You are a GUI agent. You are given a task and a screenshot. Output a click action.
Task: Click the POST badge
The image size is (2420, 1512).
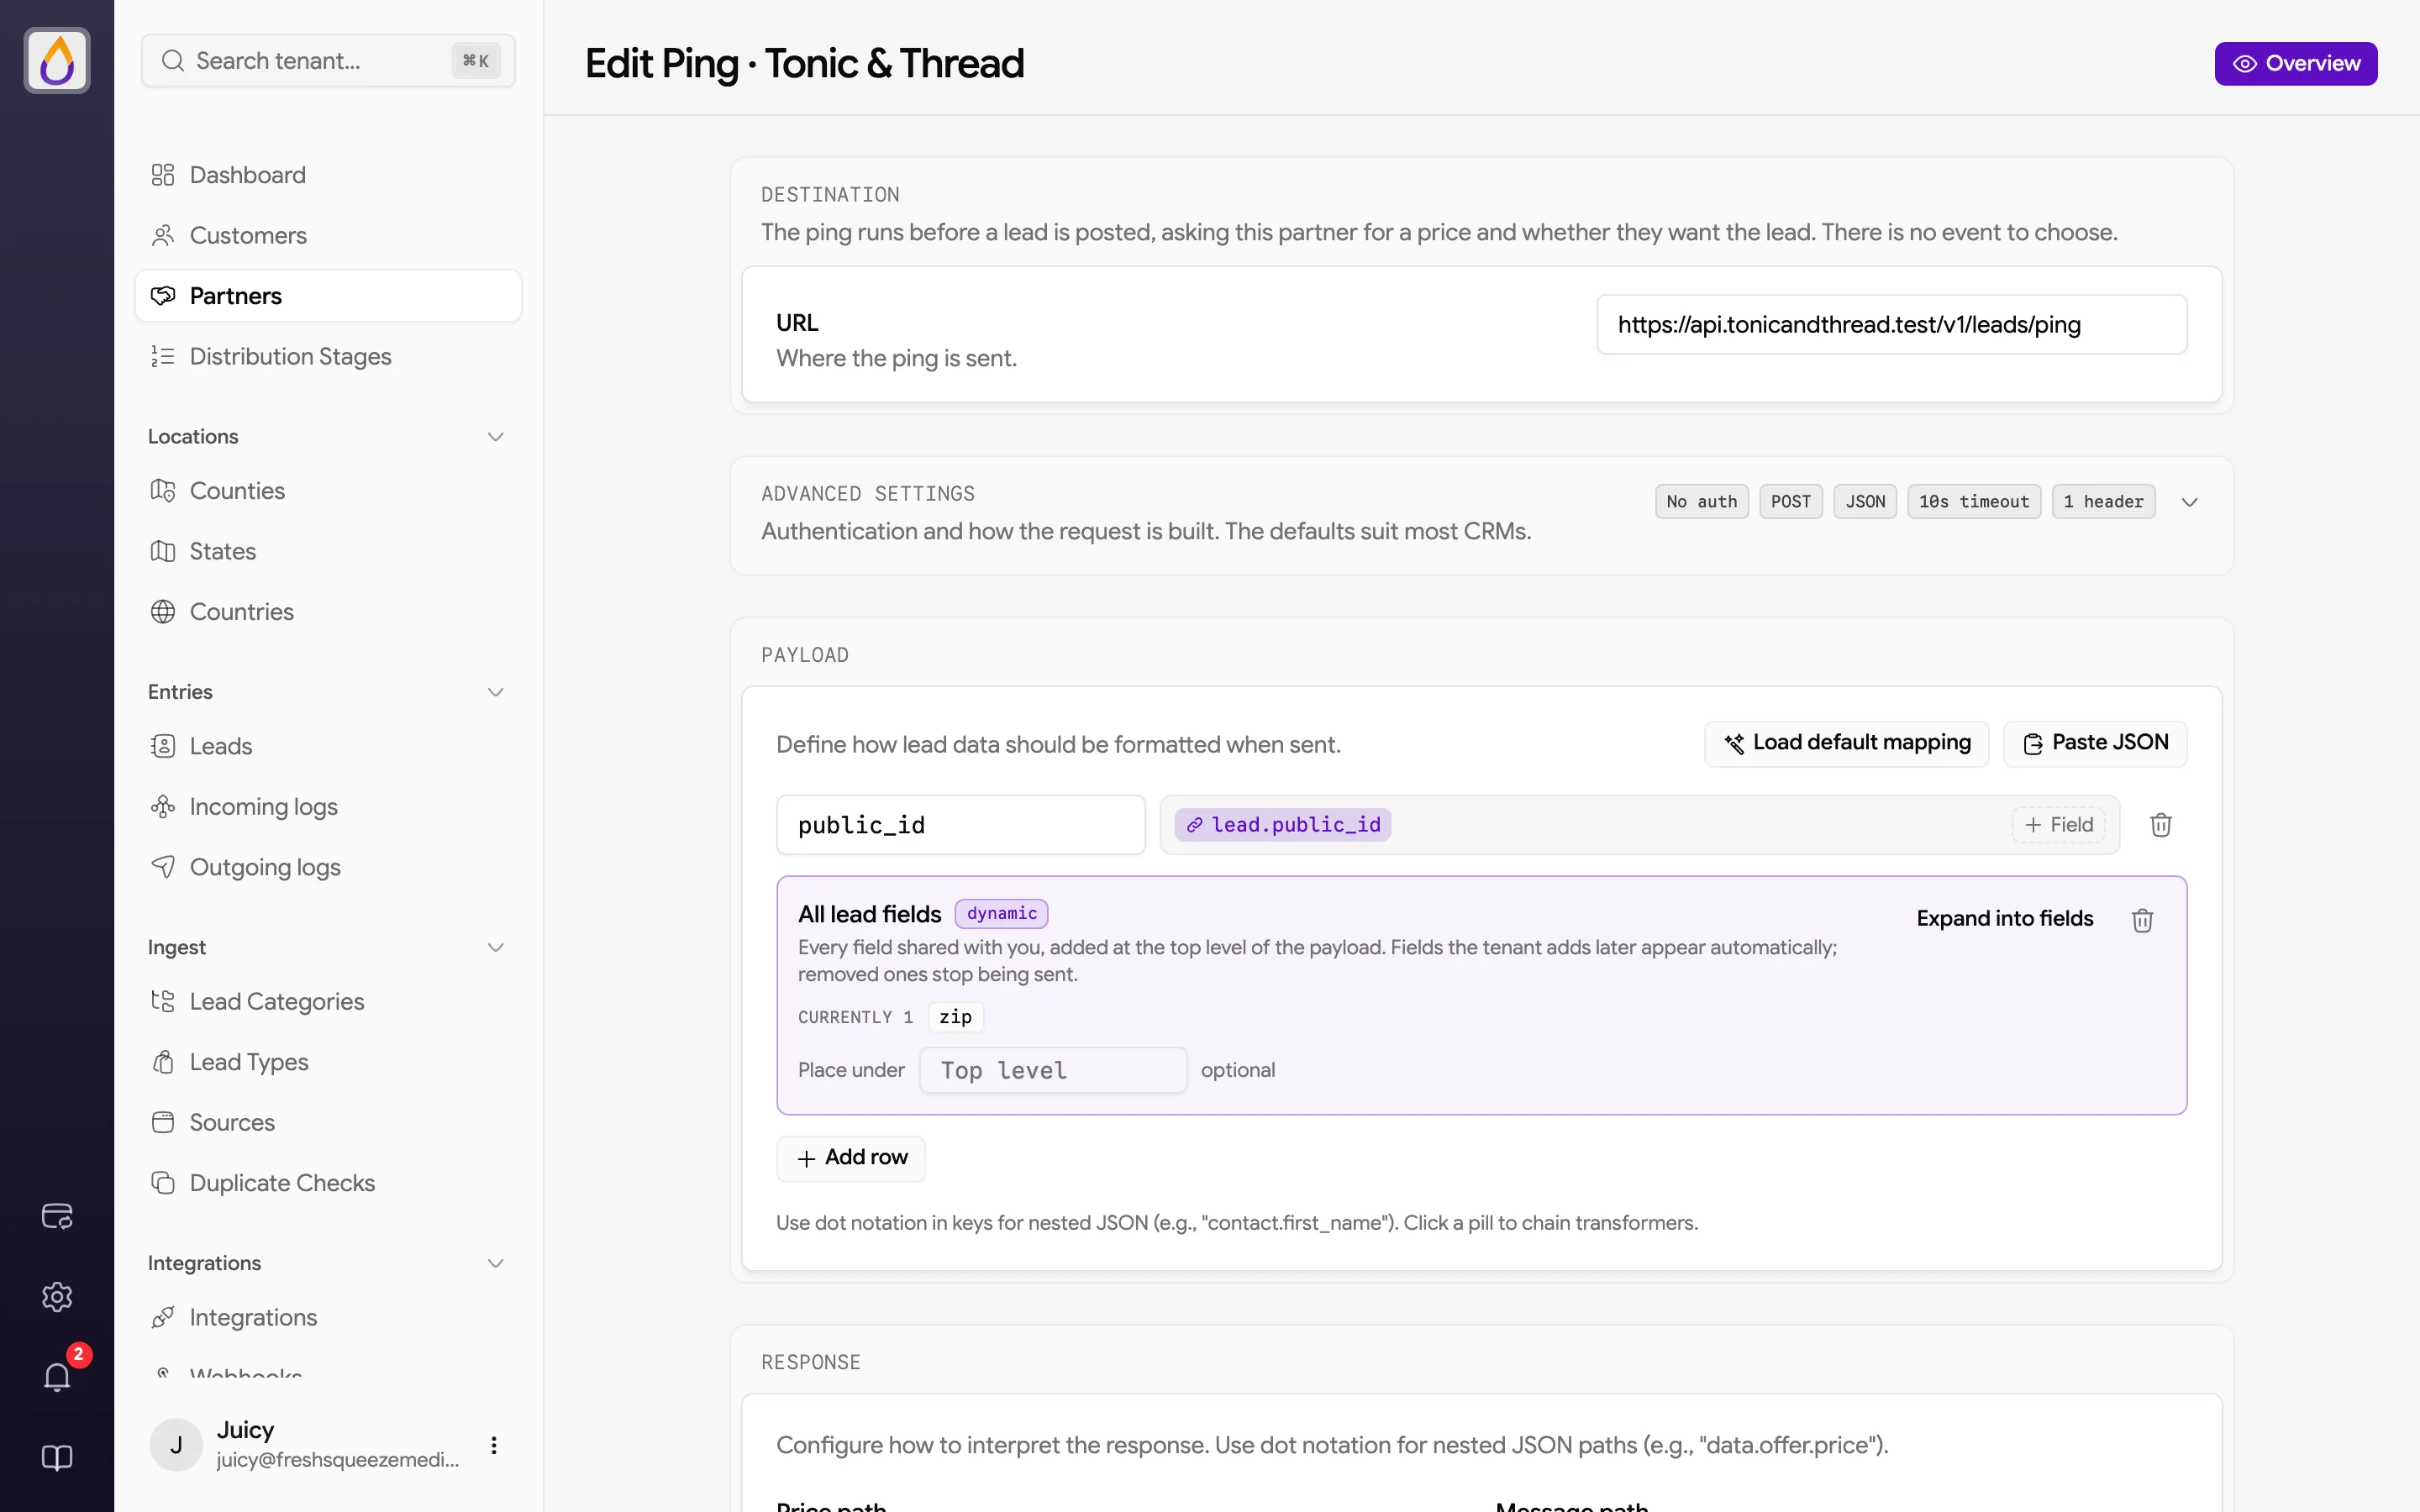click(1791, 502)
